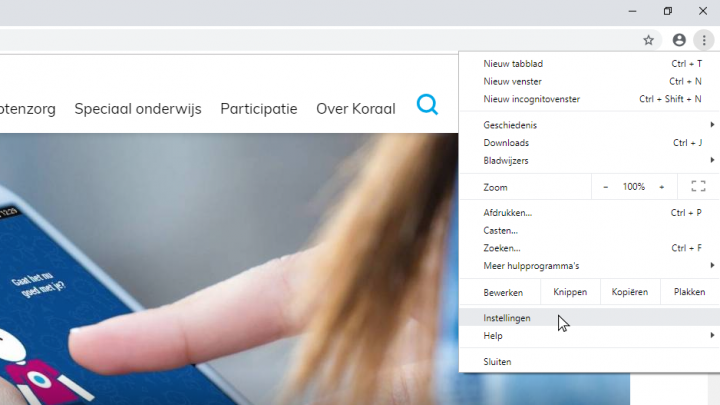Screen dimensions: 720x405
Task: Choose Zoeken... in the menu
Action: pyautogui.click(x=590, y=248)
